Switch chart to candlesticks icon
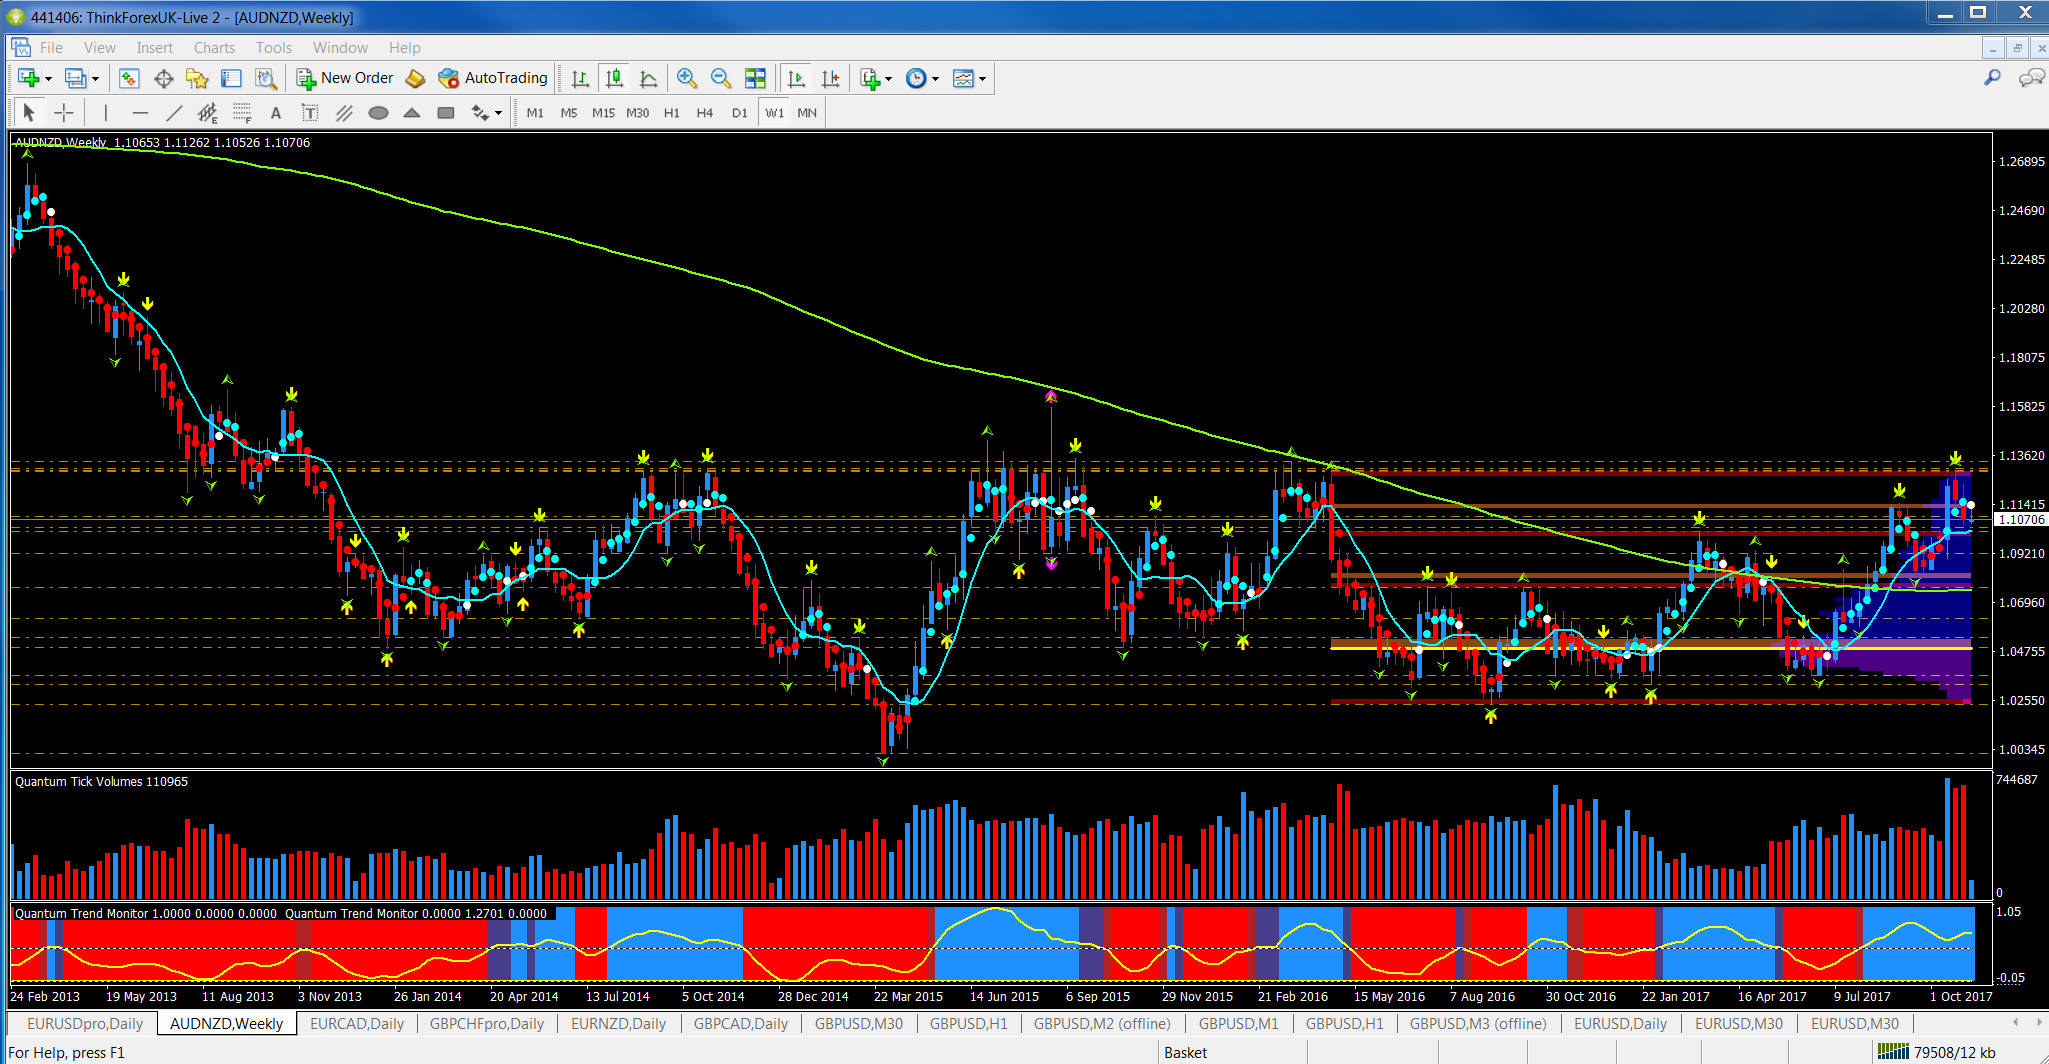Image resolution: width=2049 pixels, height=1064 pixels. pos(614,78)
